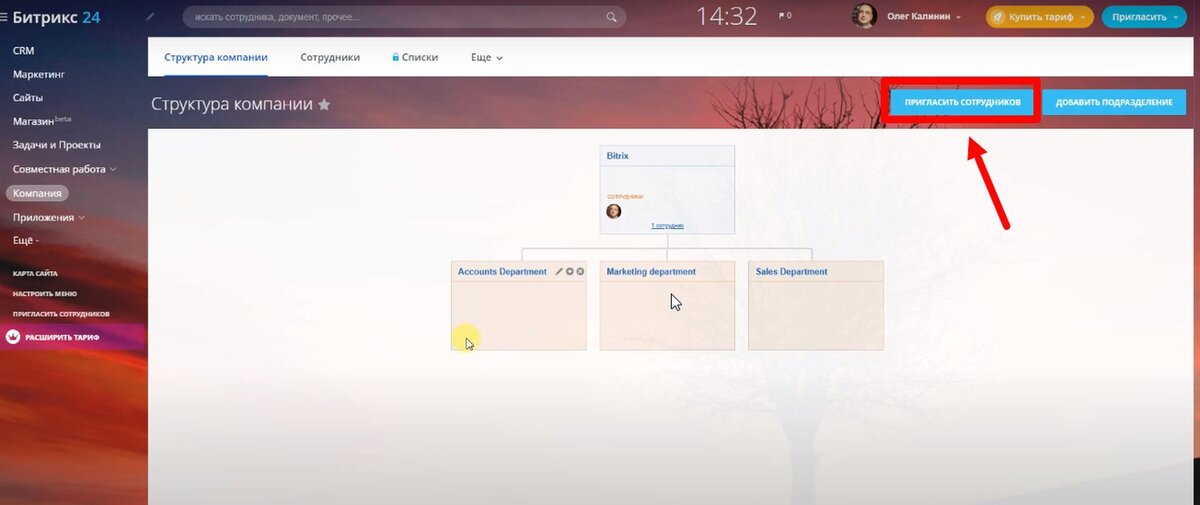1200x505 pixels.
Task: Open Магазин beta in the sidebar
Action: [42, 121]
